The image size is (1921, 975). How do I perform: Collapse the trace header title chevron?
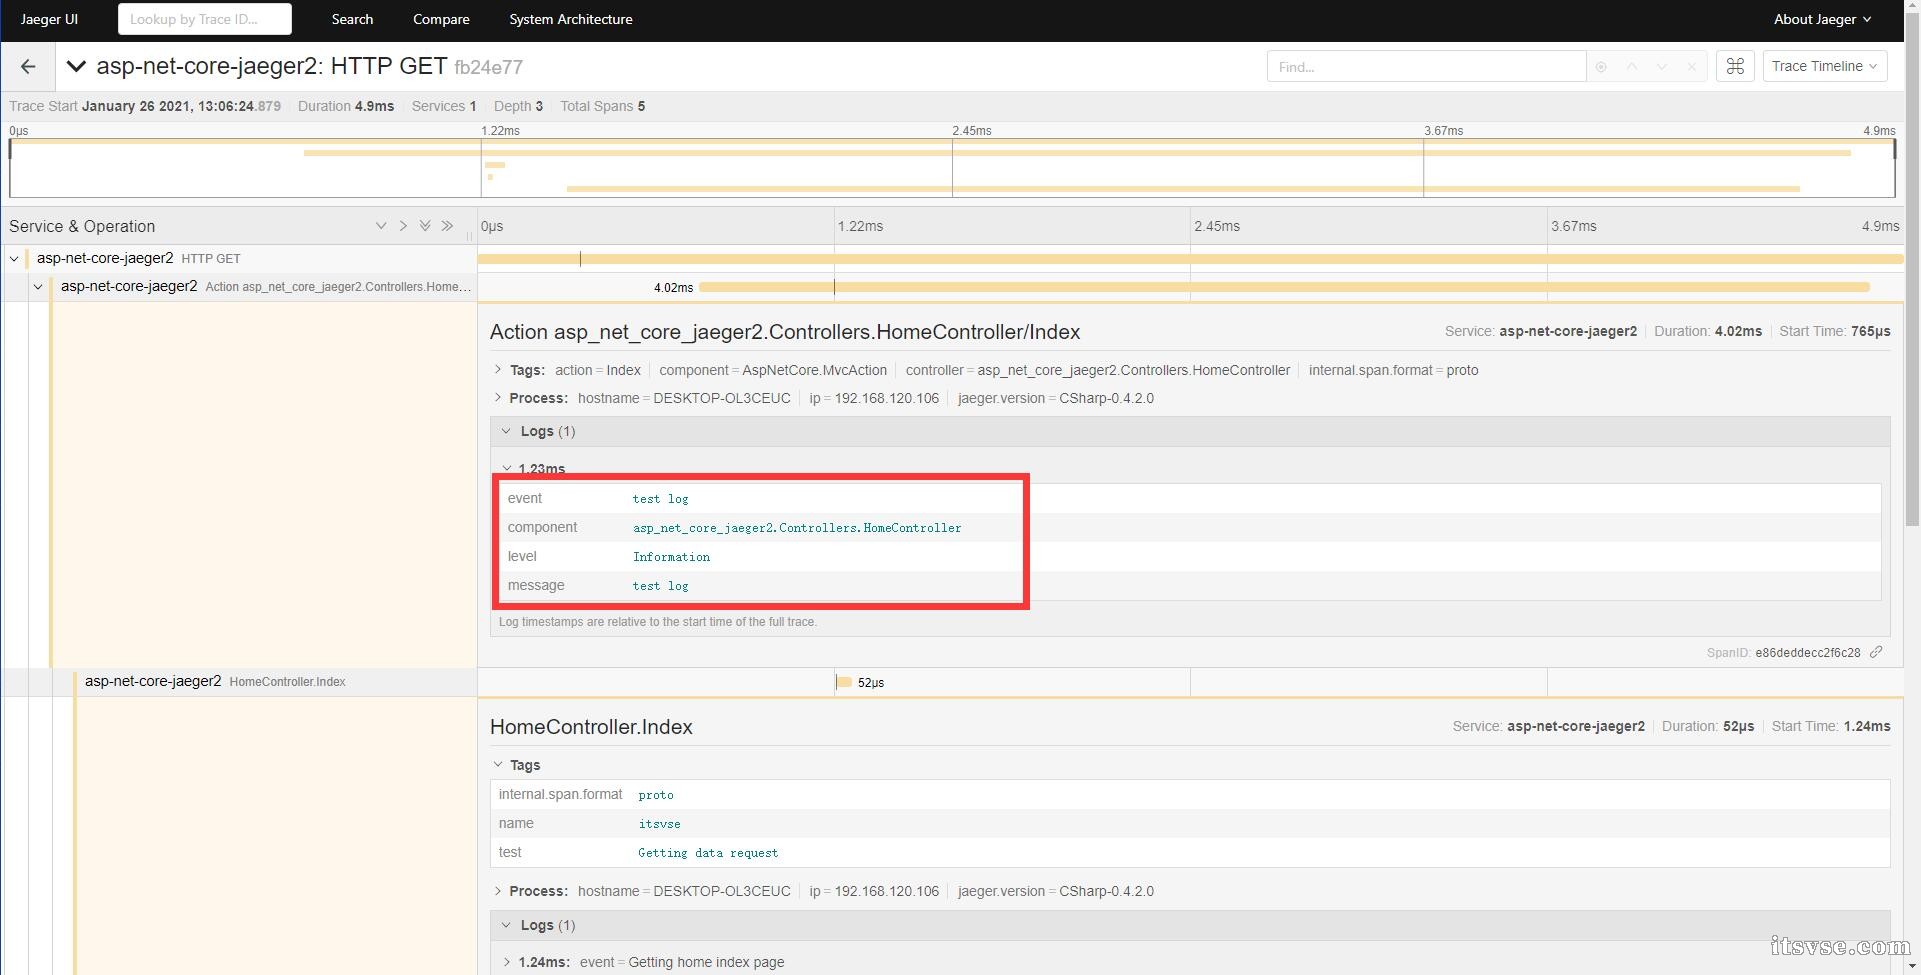click(76, 67)
